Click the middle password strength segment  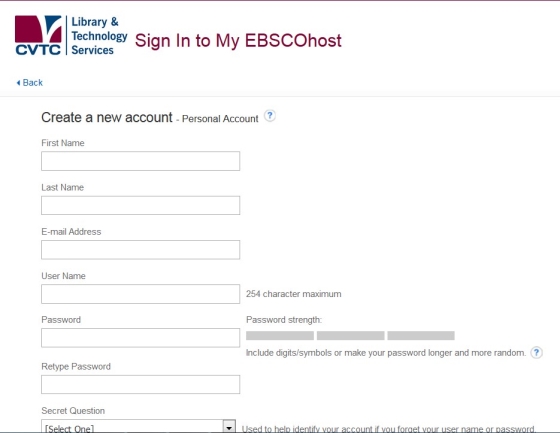click(x=351, y=335)
